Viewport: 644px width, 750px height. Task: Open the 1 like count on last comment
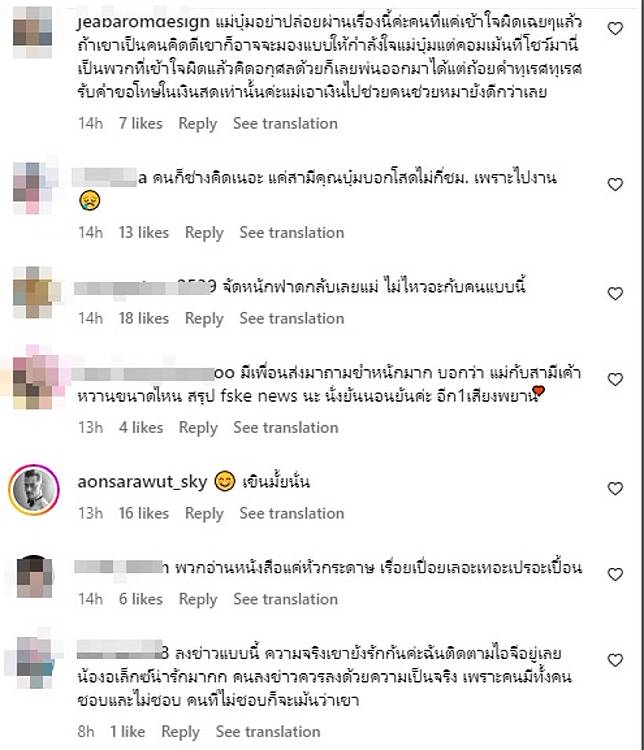pos(127,732)
